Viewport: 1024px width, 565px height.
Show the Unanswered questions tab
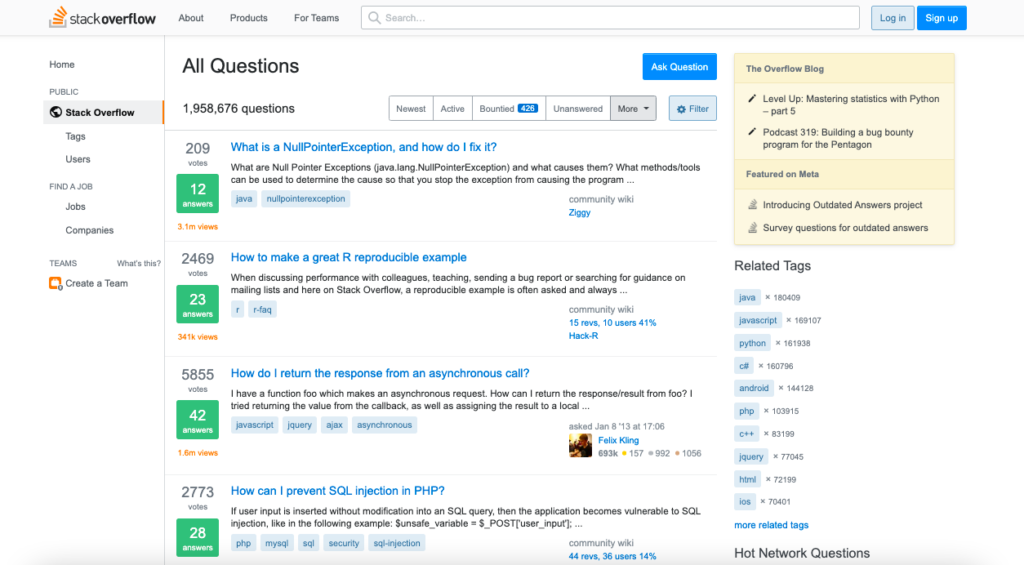578,109
